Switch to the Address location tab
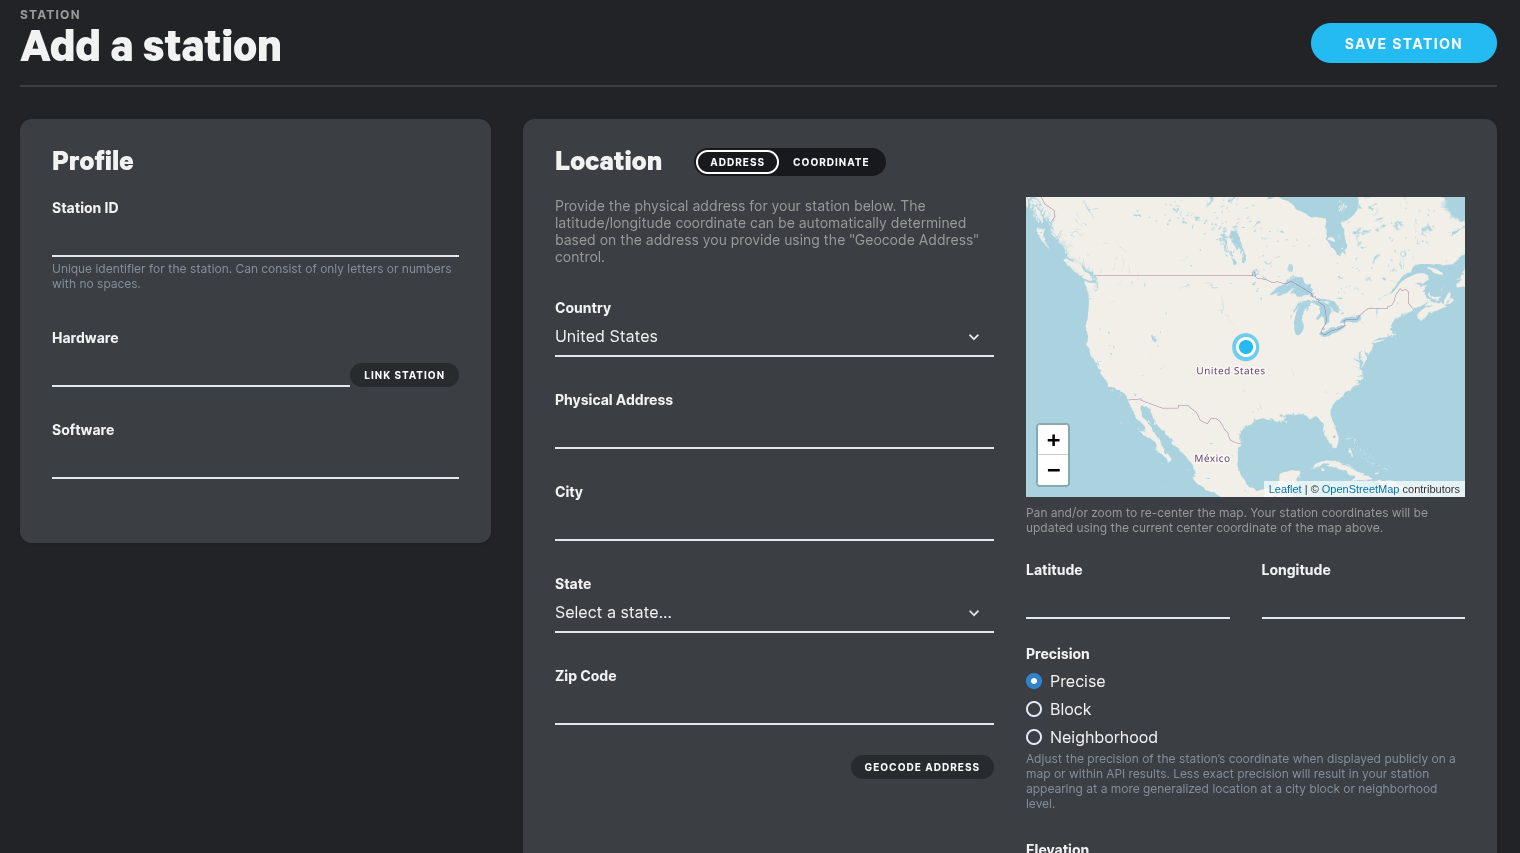 [x=737, y=162]
